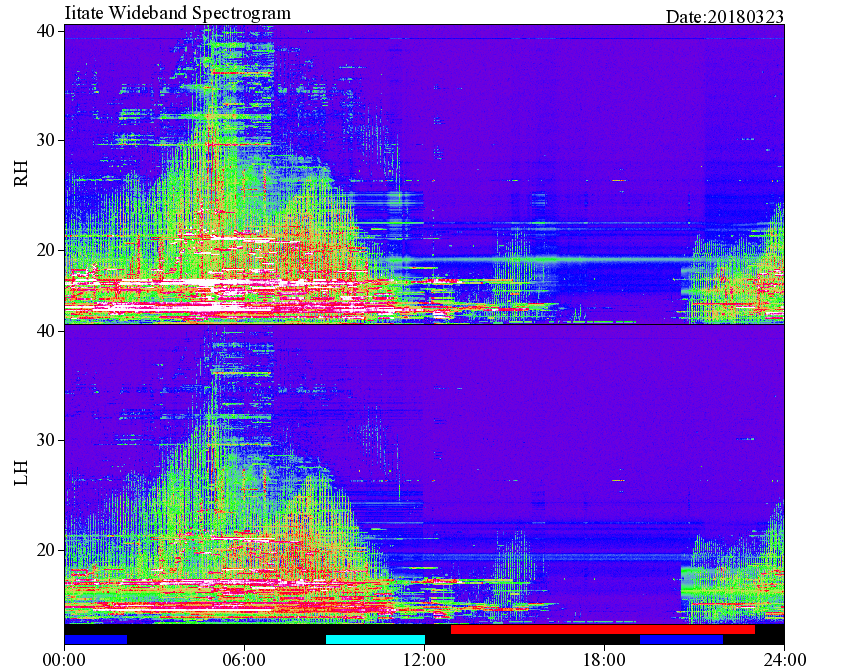Click the 12:00 time axis label
848x668 pixels.
pos(425,660)
